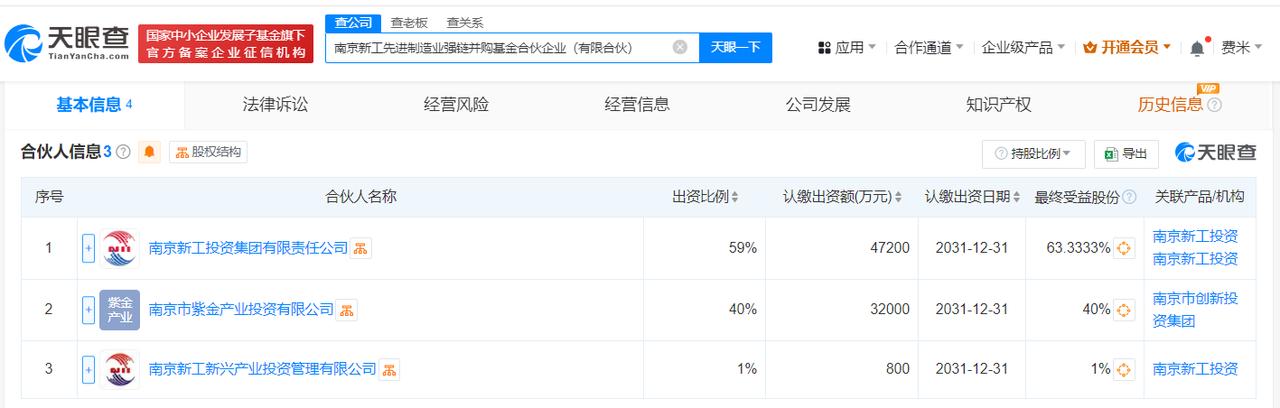Image resolution: width=1280 pixels, height=408 pixels.
Task: Click the 南京新工投资集团 company logo
Action: tap(120, 248)
